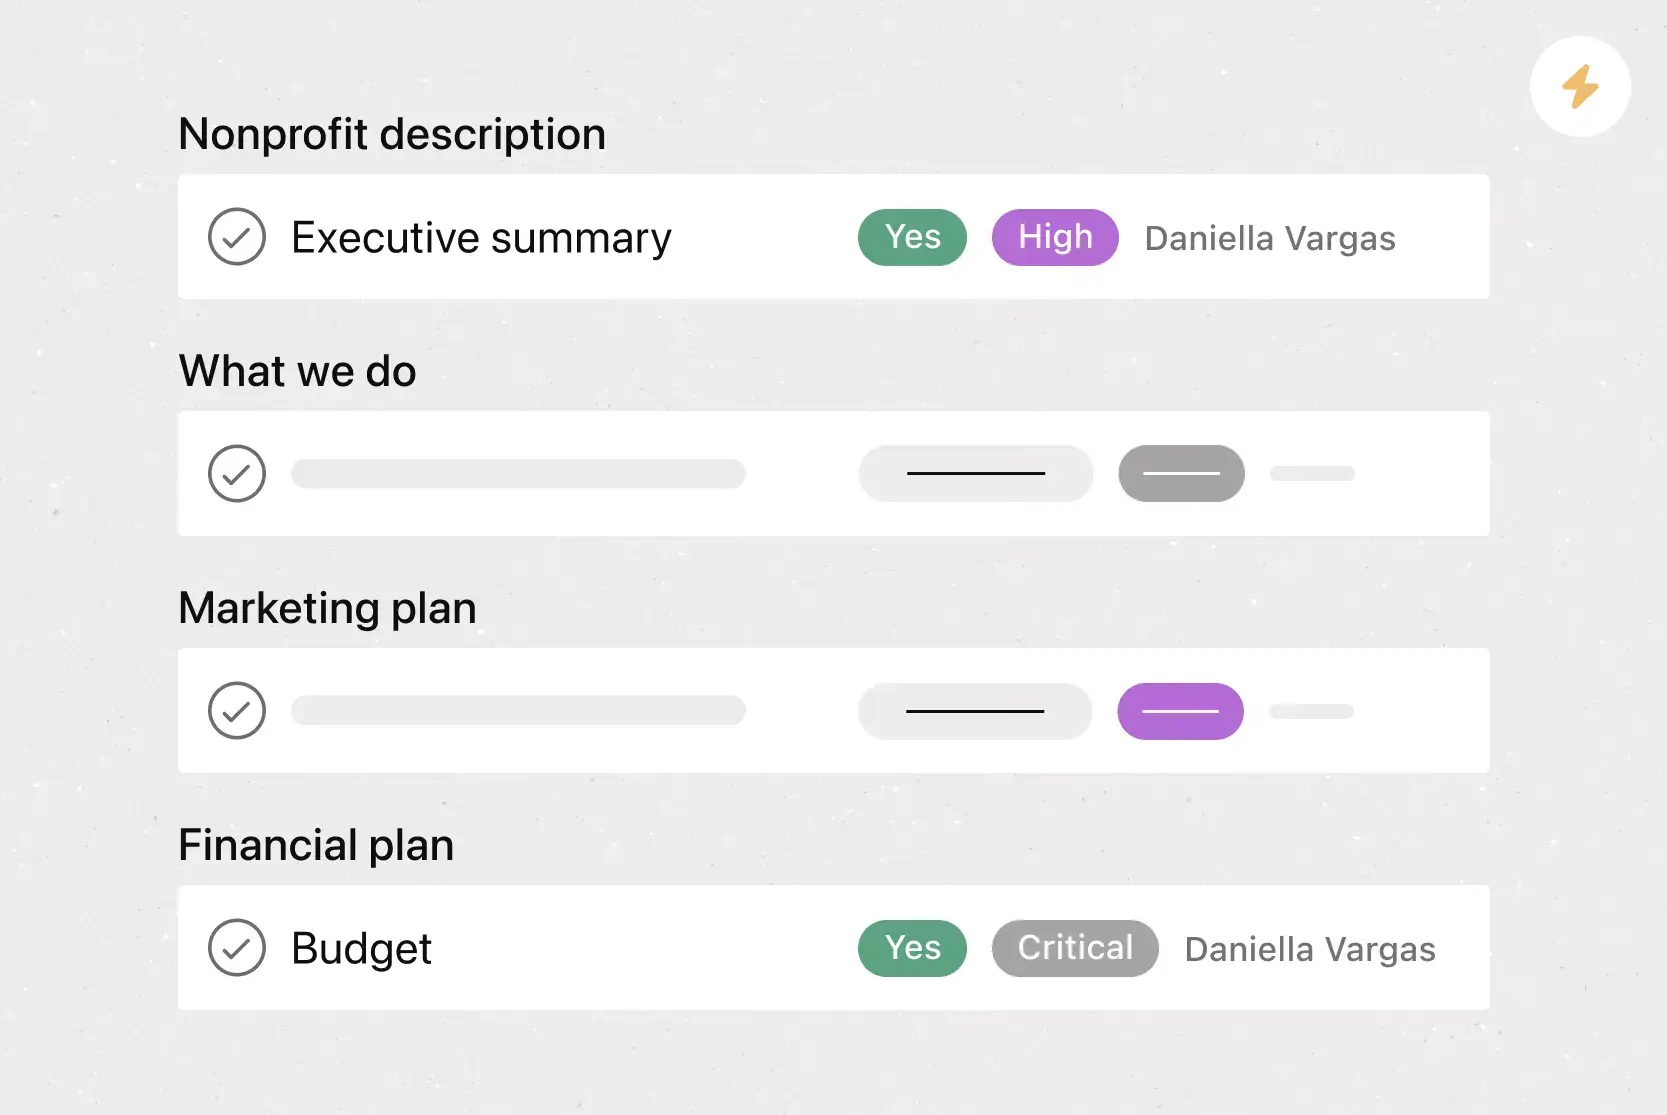Select the What we do section heading
Screen dimensions: 1667x1115
point(297,371)
